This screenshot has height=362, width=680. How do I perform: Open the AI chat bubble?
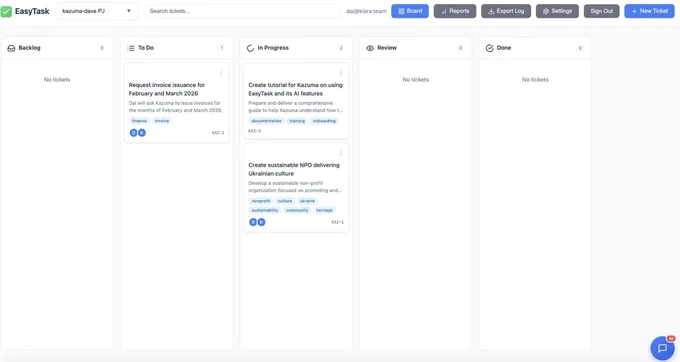click(x=662, y=348)
